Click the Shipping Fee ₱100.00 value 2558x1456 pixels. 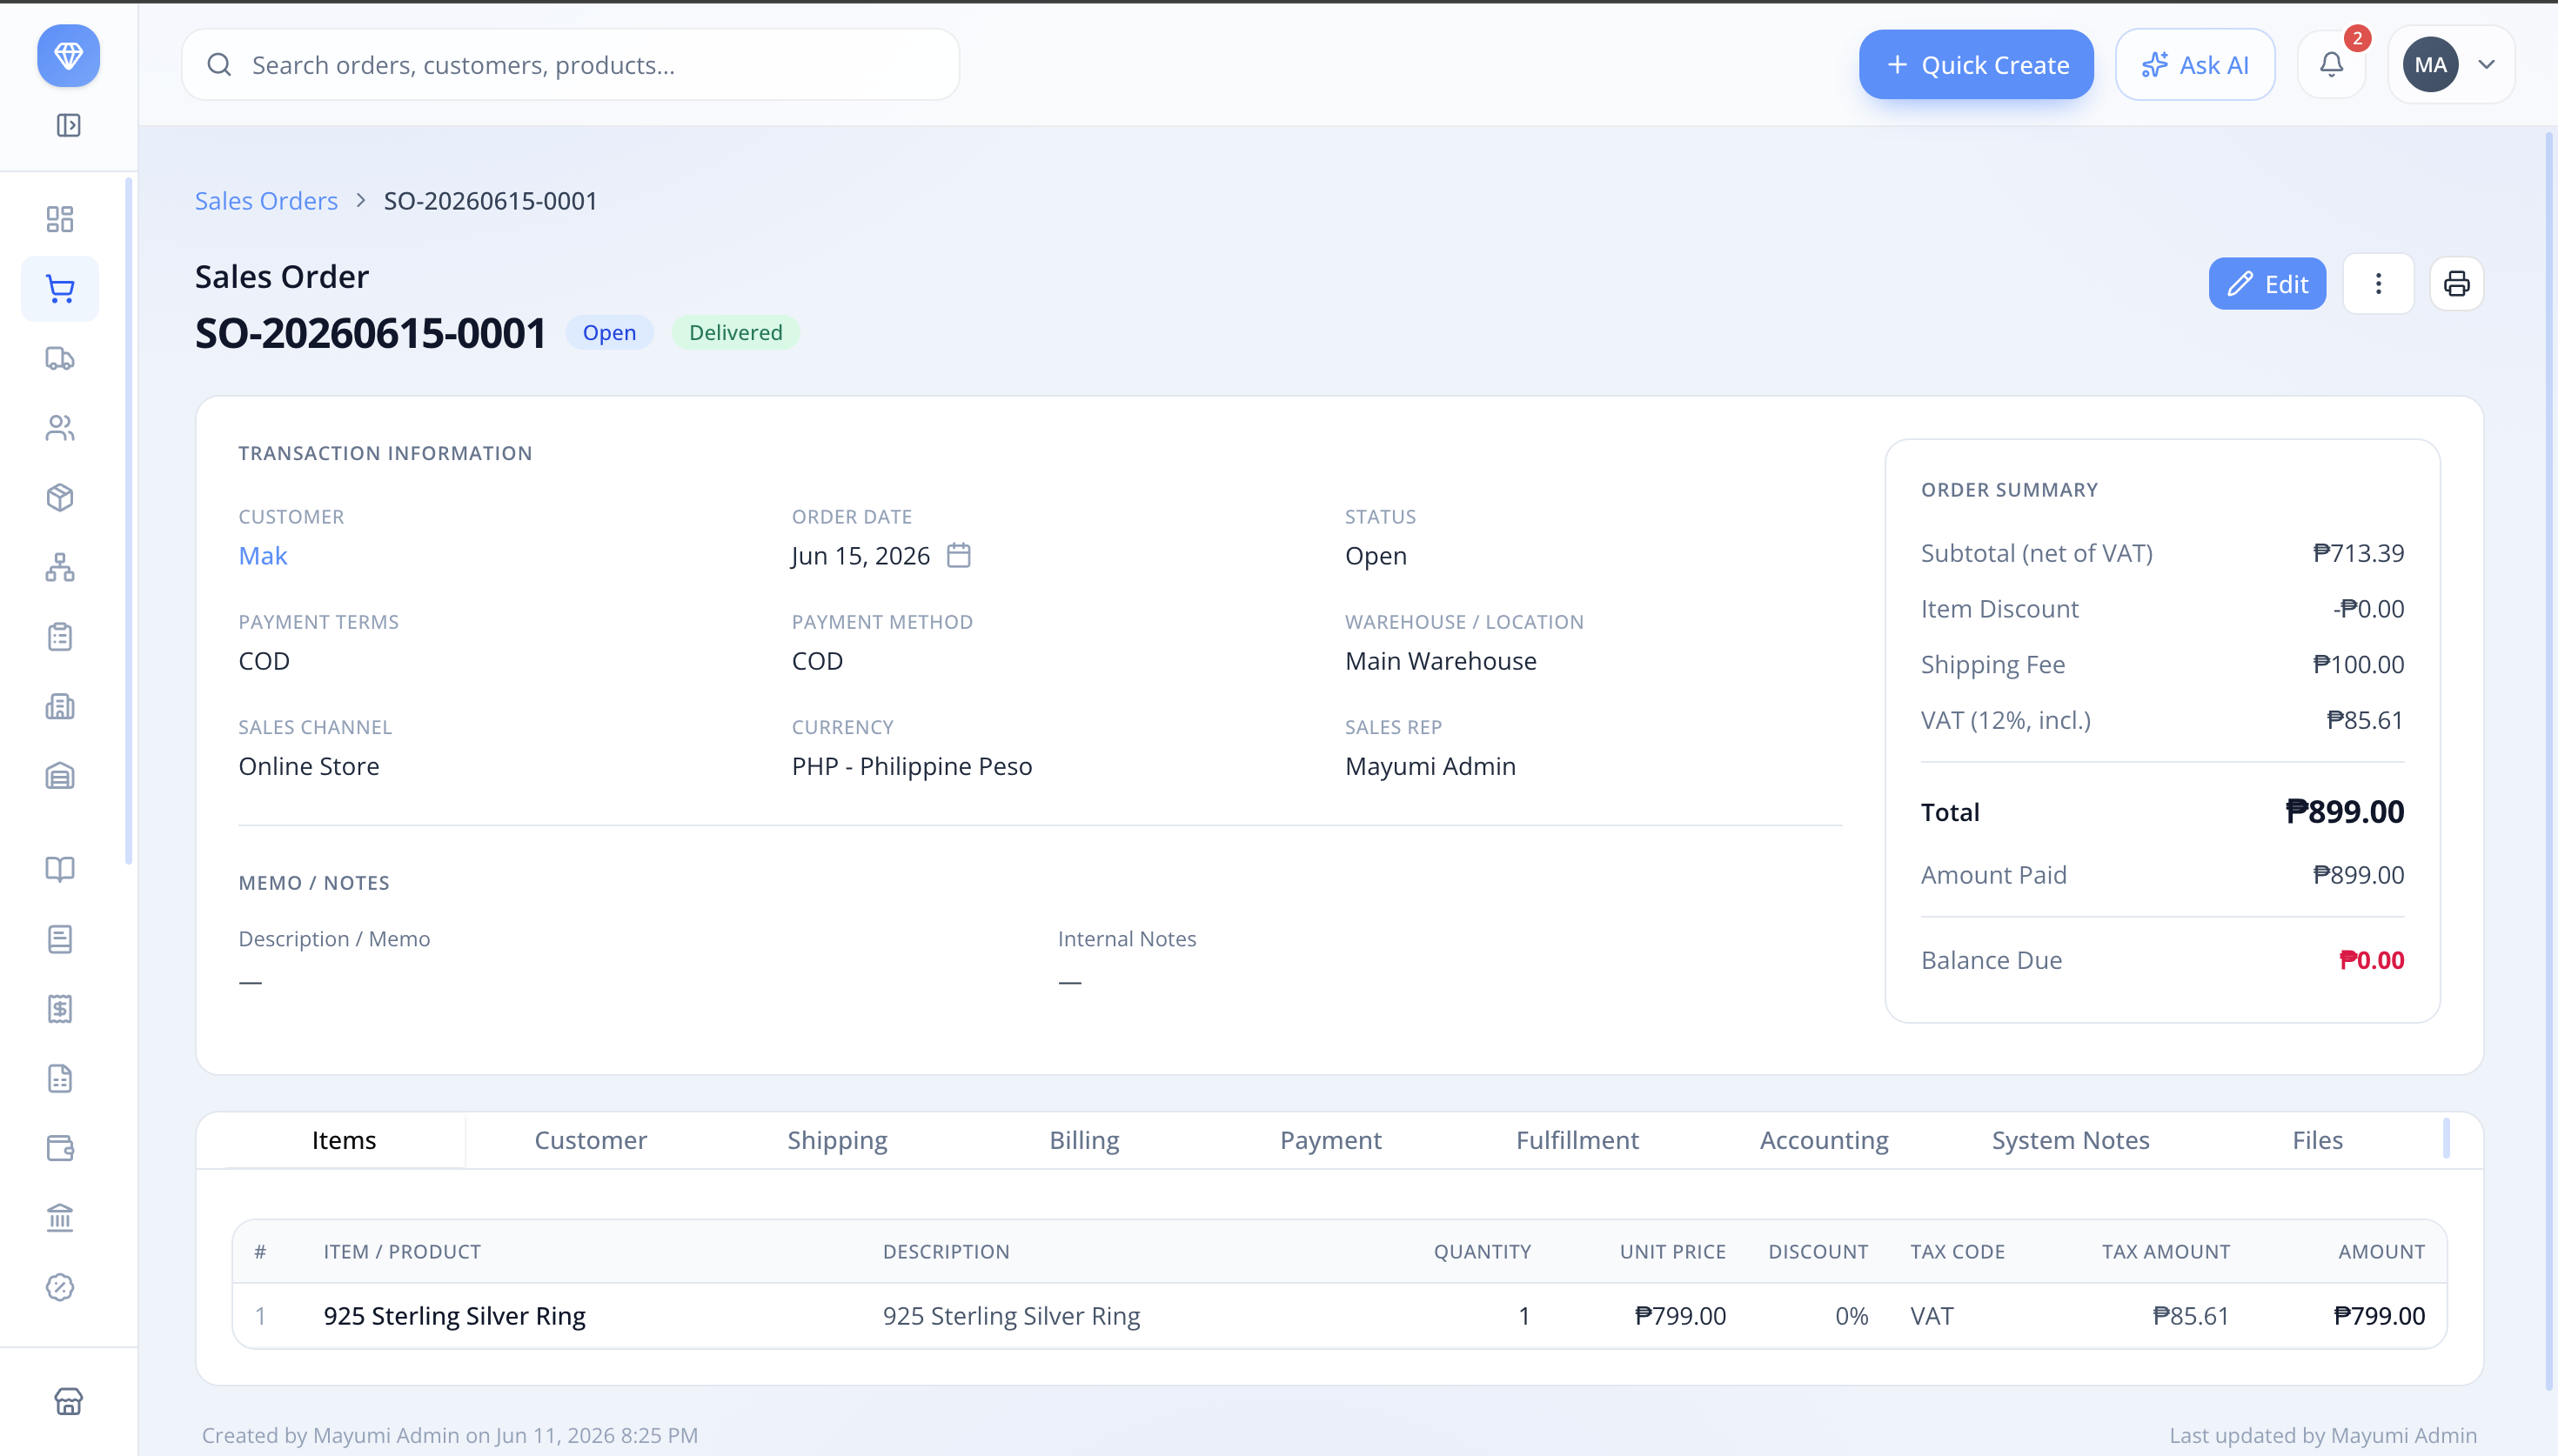2358,664
